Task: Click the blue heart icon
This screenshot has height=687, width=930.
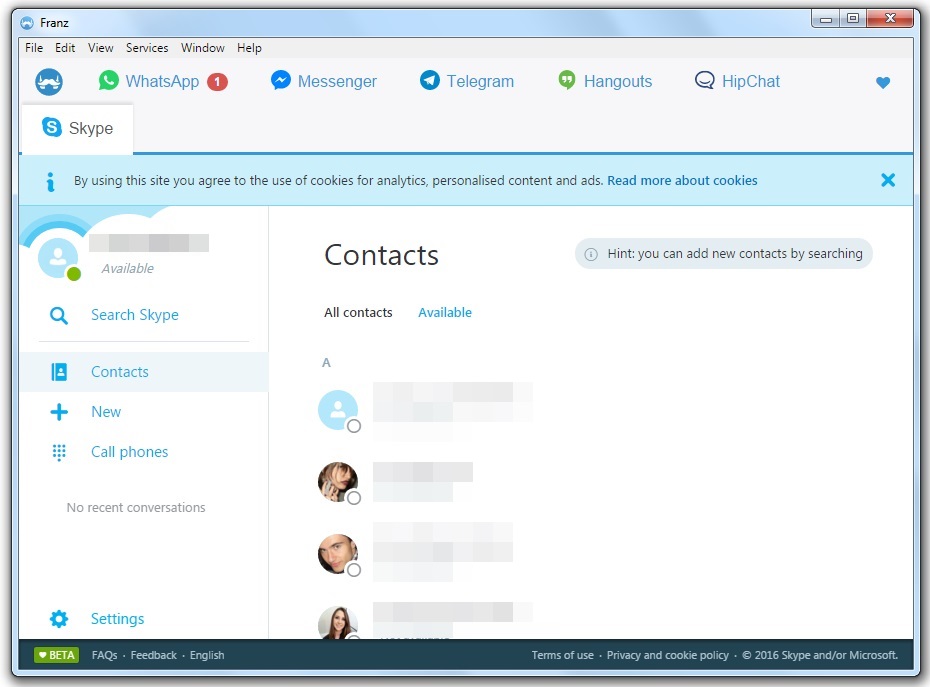Action: [x=883, y=82]
